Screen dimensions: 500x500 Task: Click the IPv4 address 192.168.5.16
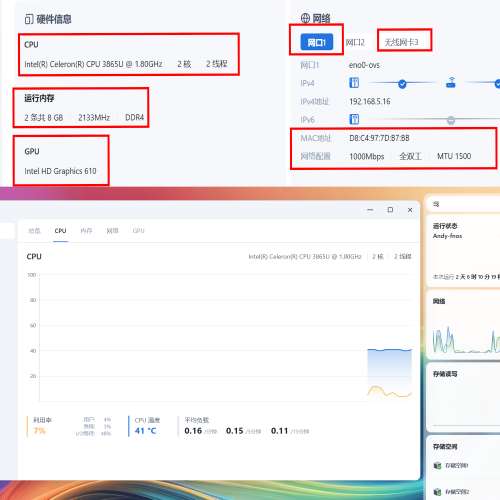(370, 101)
